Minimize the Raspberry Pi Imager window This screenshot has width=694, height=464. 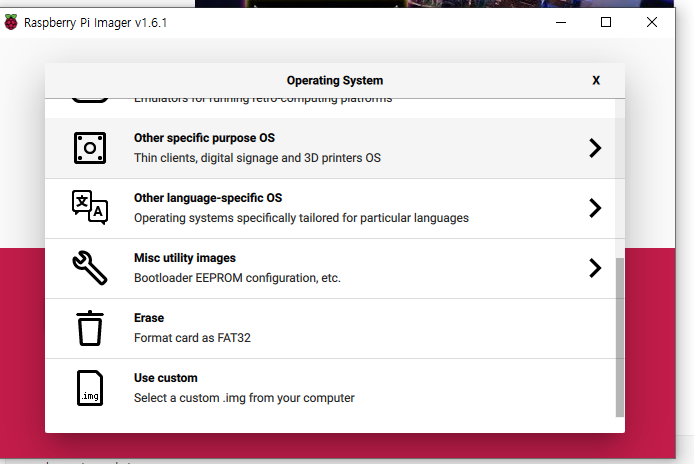tap(561, 22)
